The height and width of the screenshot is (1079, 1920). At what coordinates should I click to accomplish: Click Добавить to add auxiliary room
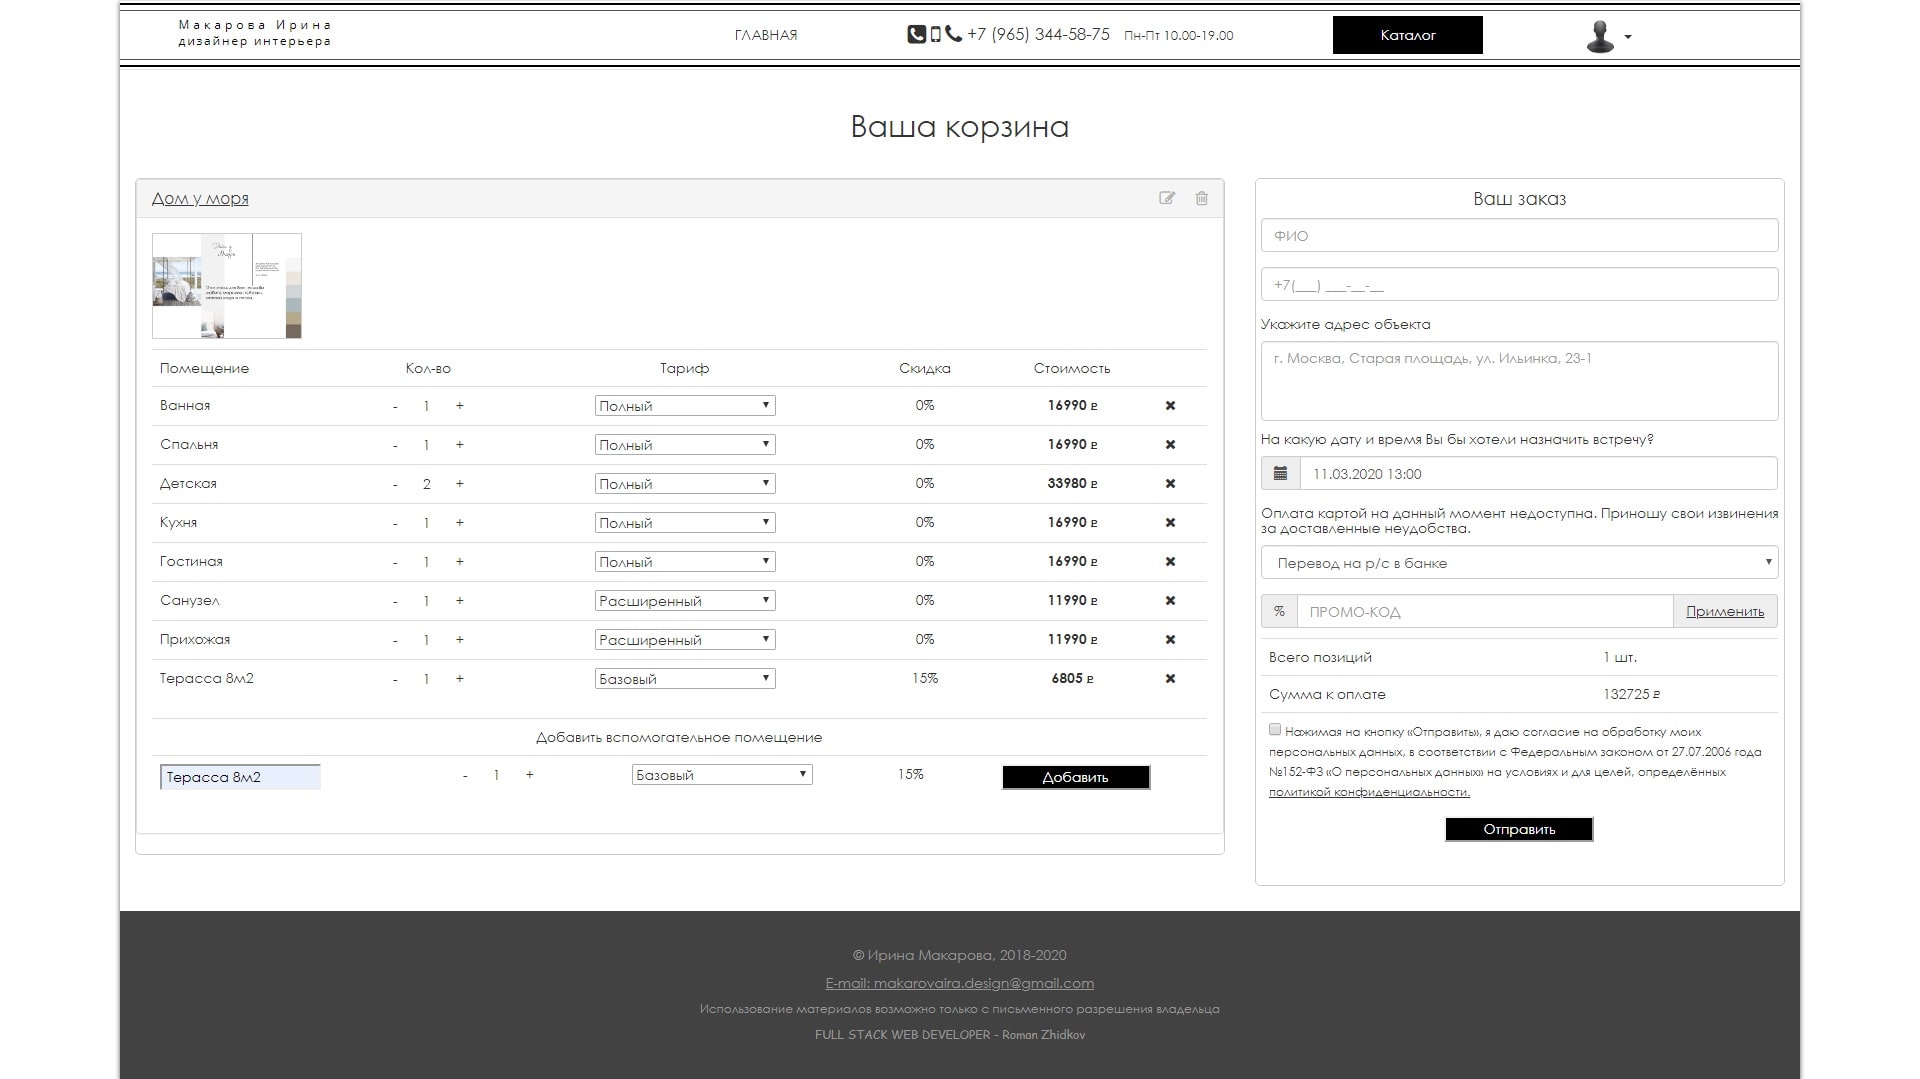tap(1076, 777)
